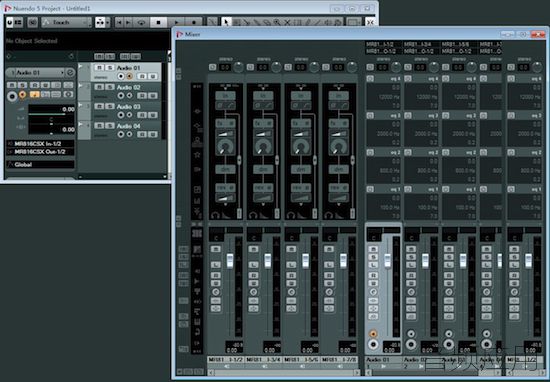Image resolution: width=550 pixels, height=382 pixels.
Task: Open the Touch automation mode dropdown
Action: coord(66,22)
